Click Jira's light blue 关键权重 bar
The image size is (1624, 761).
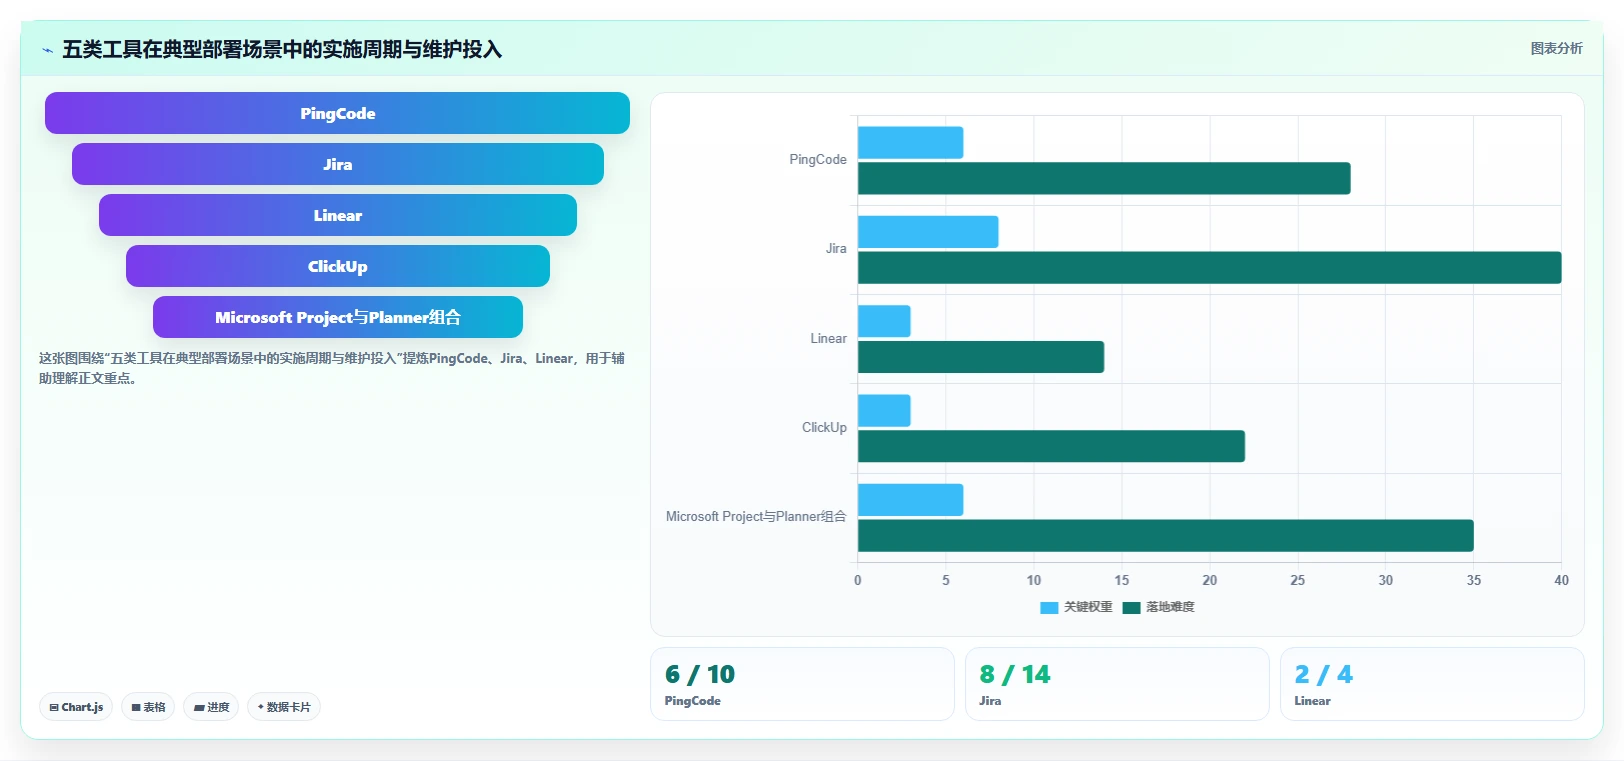(928, 232)
